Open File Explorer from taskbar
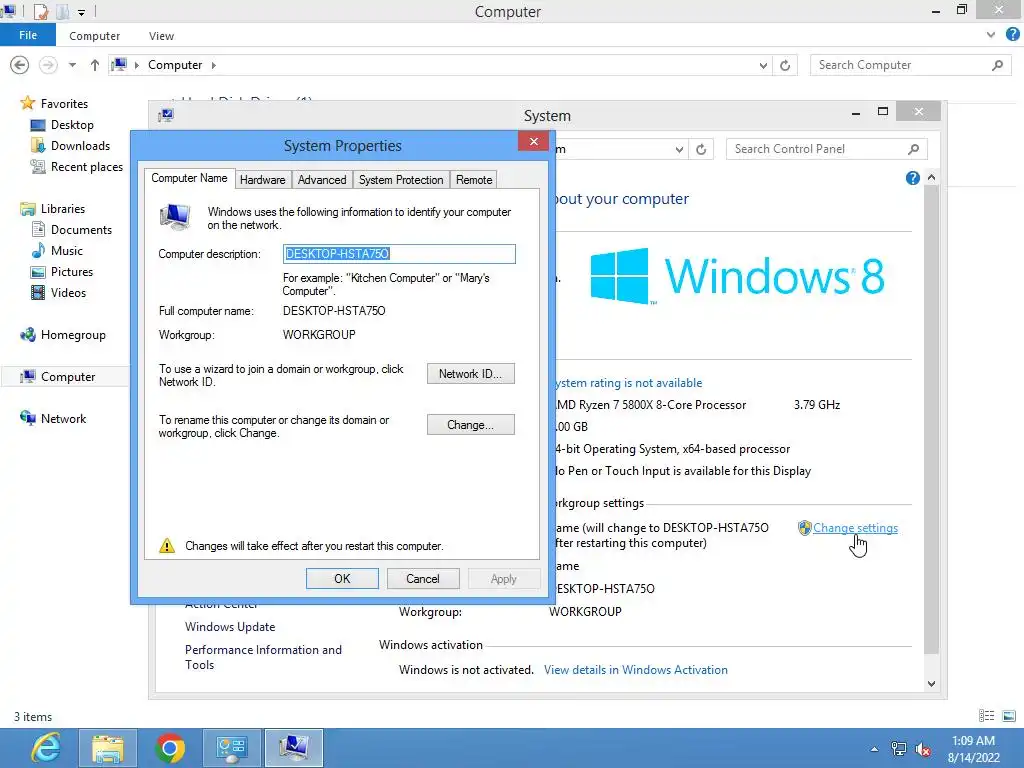 coord(108,748)
